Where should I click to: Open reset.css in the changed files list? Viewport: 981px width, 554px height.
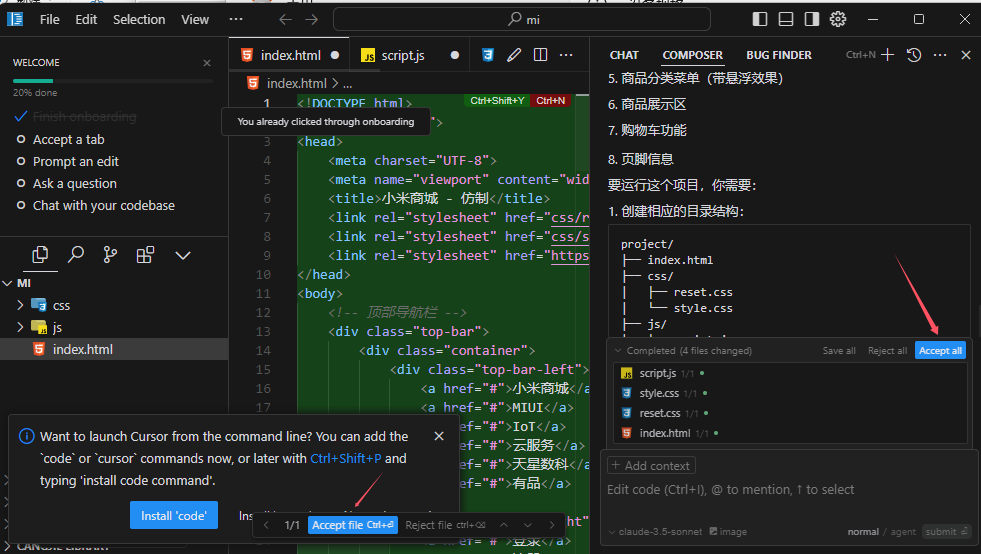coord(659,413)
